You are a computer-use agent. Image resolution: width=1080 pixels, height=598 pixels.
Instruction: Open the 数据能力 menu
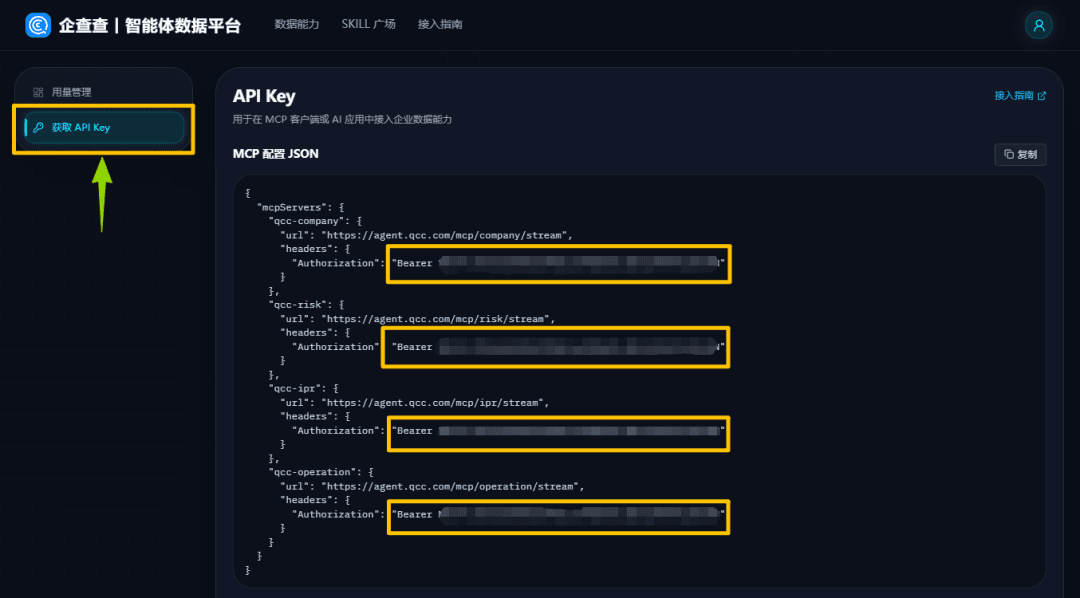coord(297,24)
